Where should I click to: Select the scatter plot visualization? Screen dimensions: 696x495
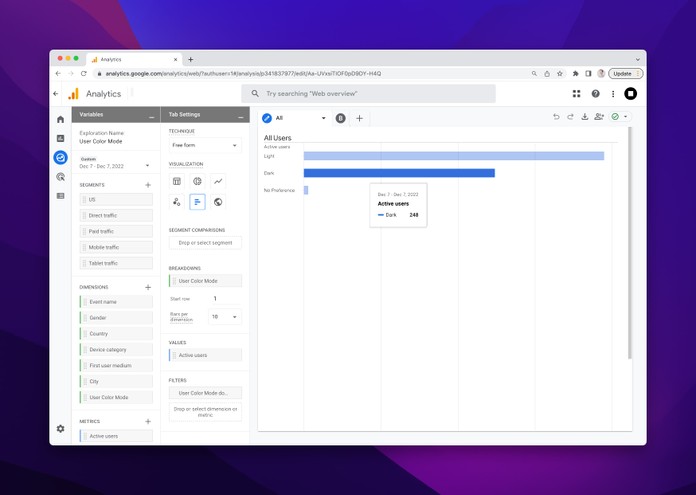point(177,202)
